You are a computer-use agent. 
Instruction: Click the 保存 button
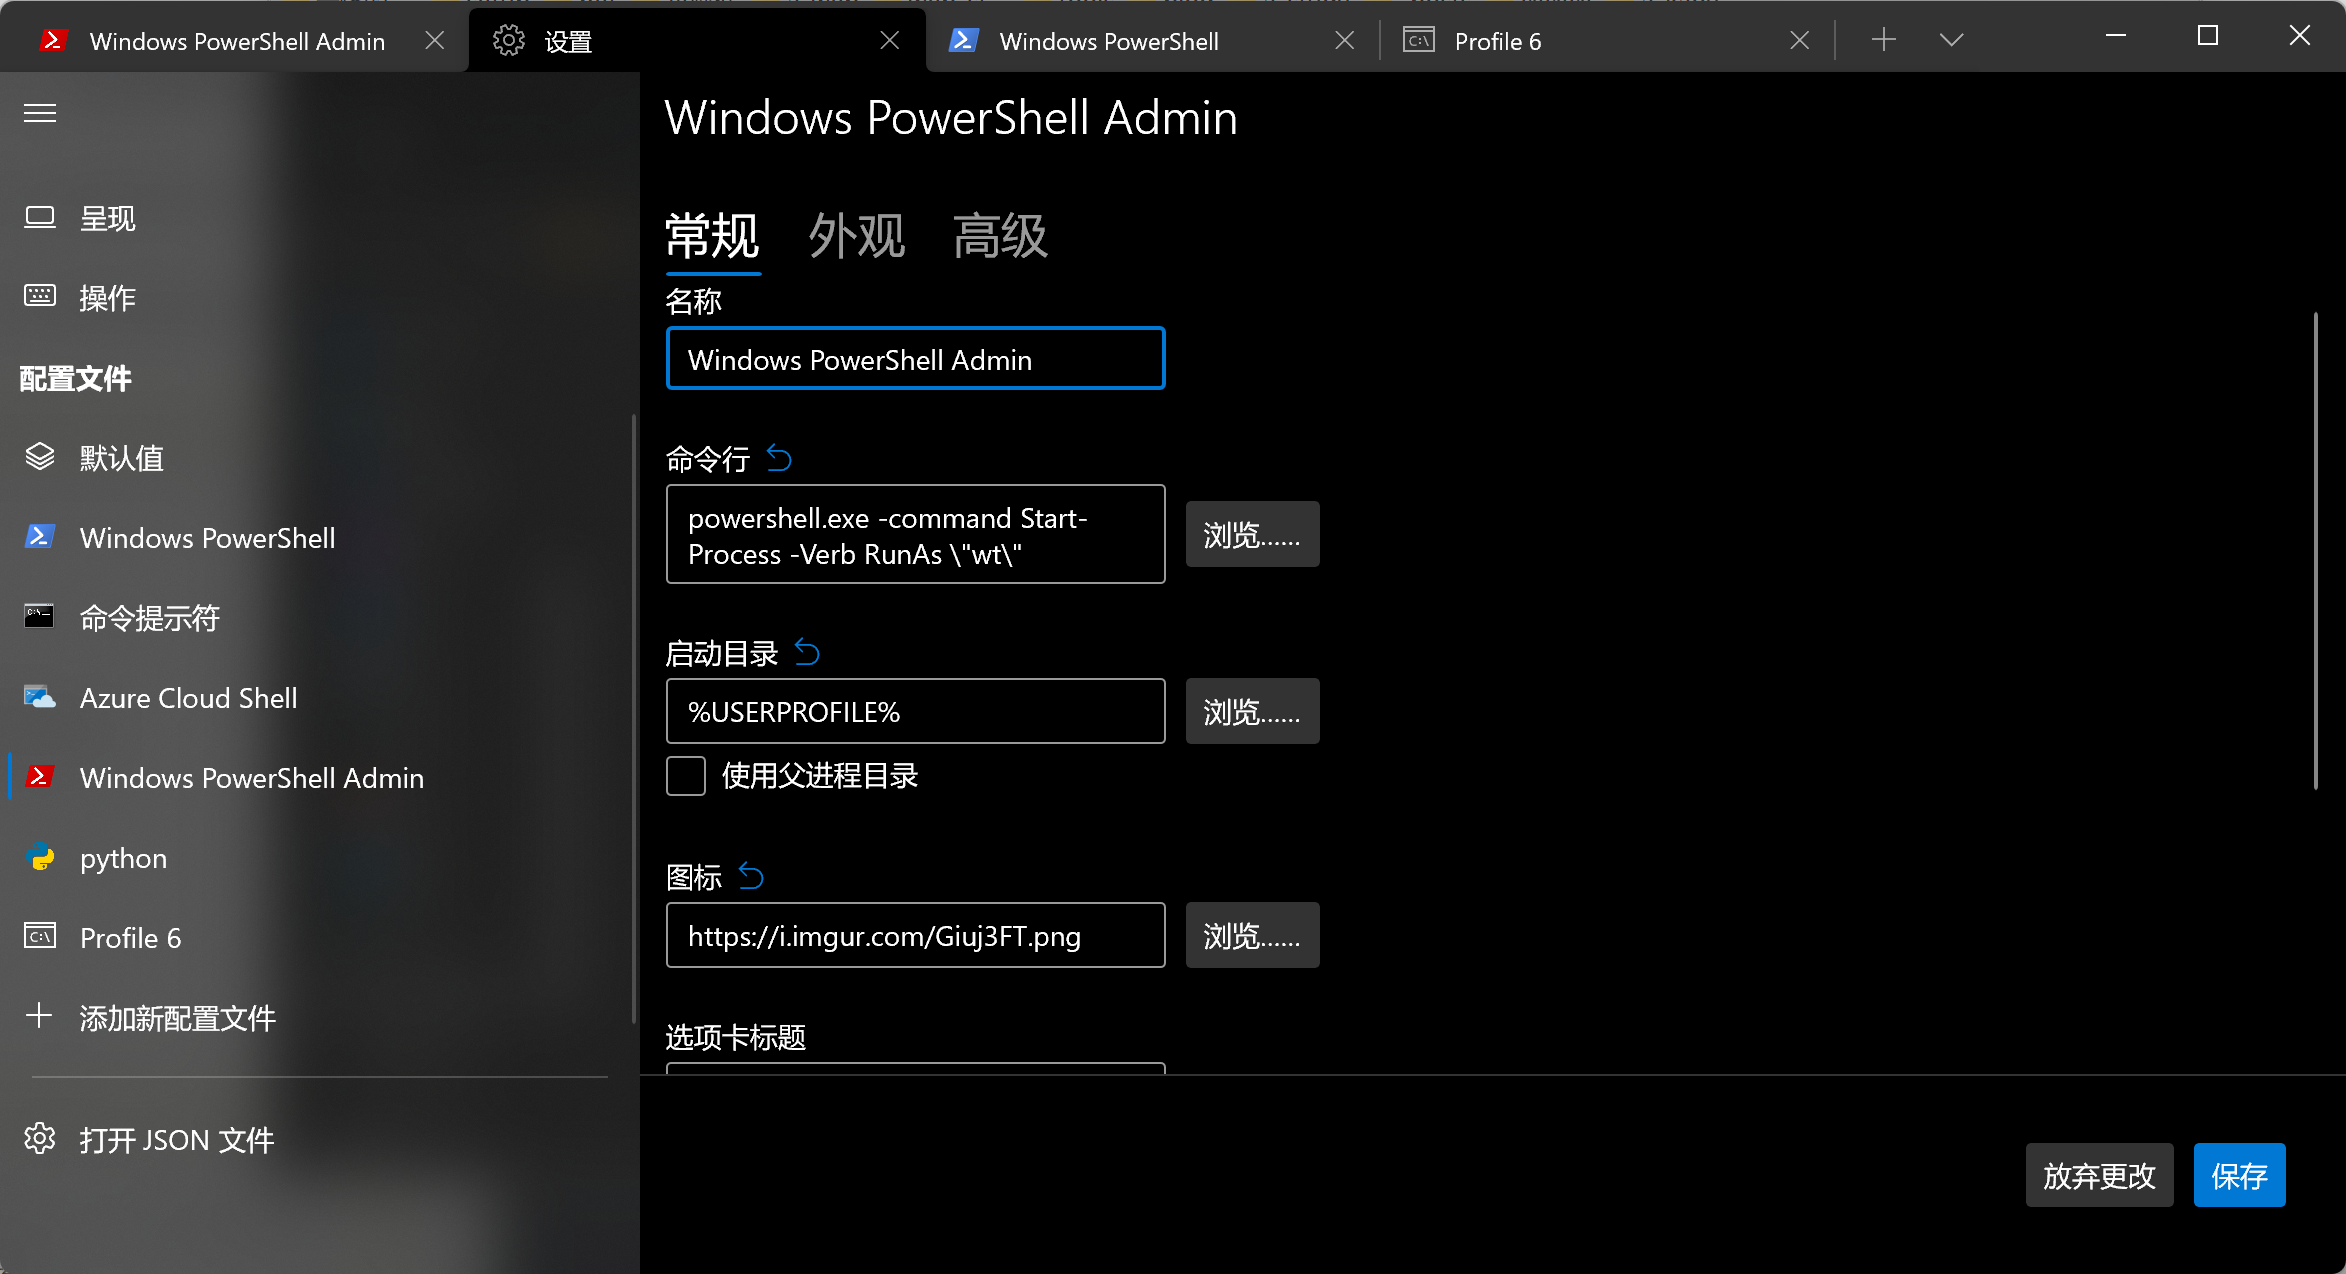pyautogui.click(x=2239, y=1175)
